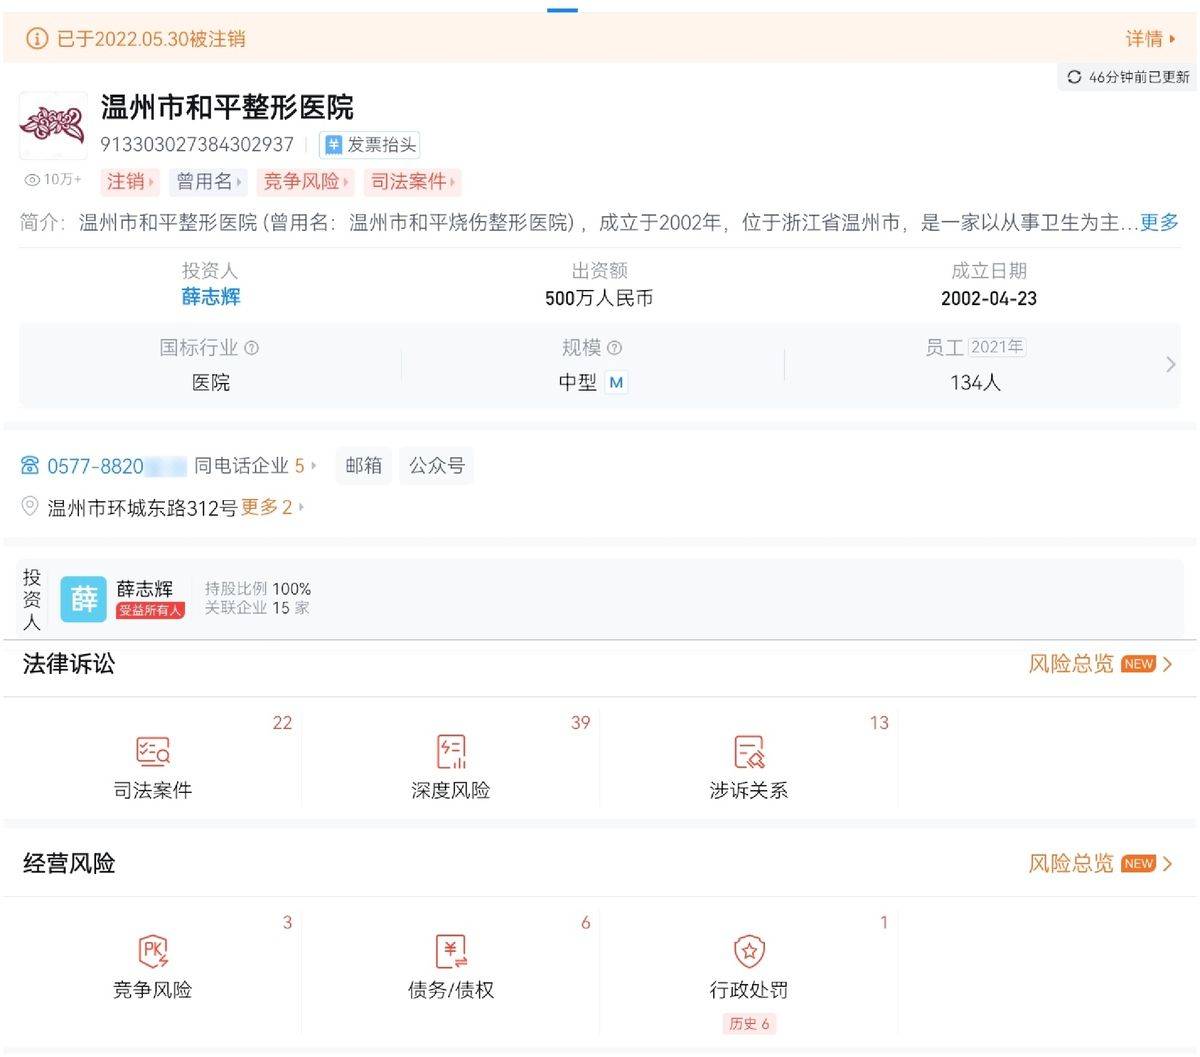Open the 债务/债权 icon
This screenshot has height=1057, width=1200.
450,951
